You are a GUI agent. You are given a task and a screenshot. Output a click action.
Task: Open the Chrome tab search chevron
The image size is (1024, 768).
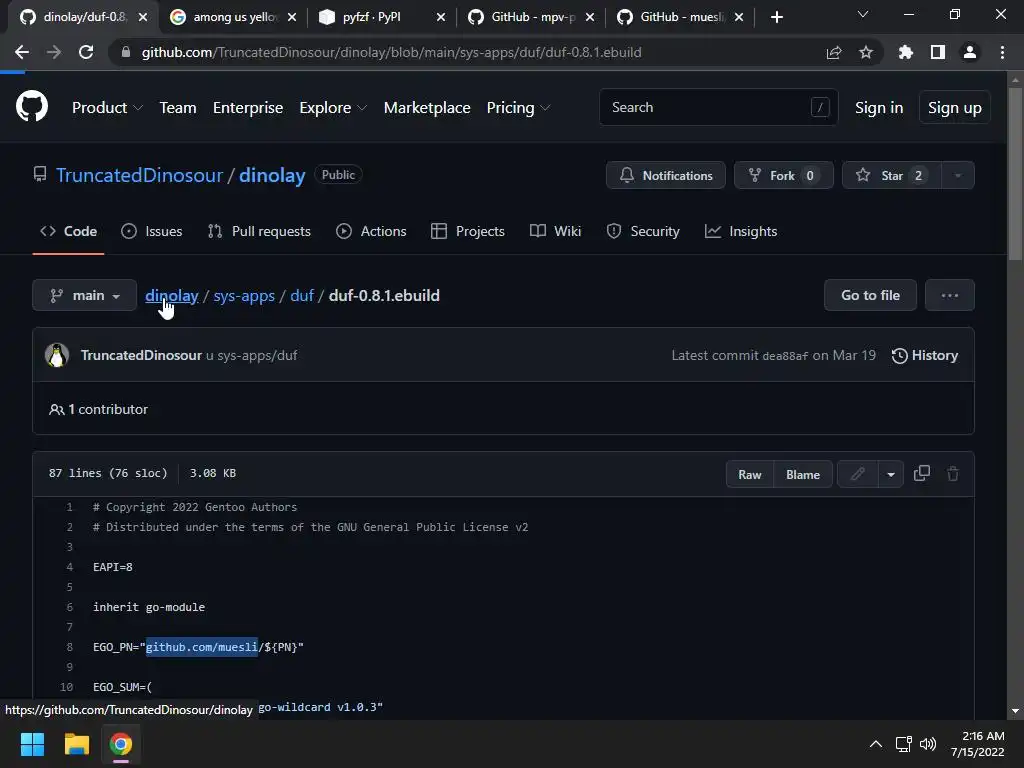(x=863, y=14)
